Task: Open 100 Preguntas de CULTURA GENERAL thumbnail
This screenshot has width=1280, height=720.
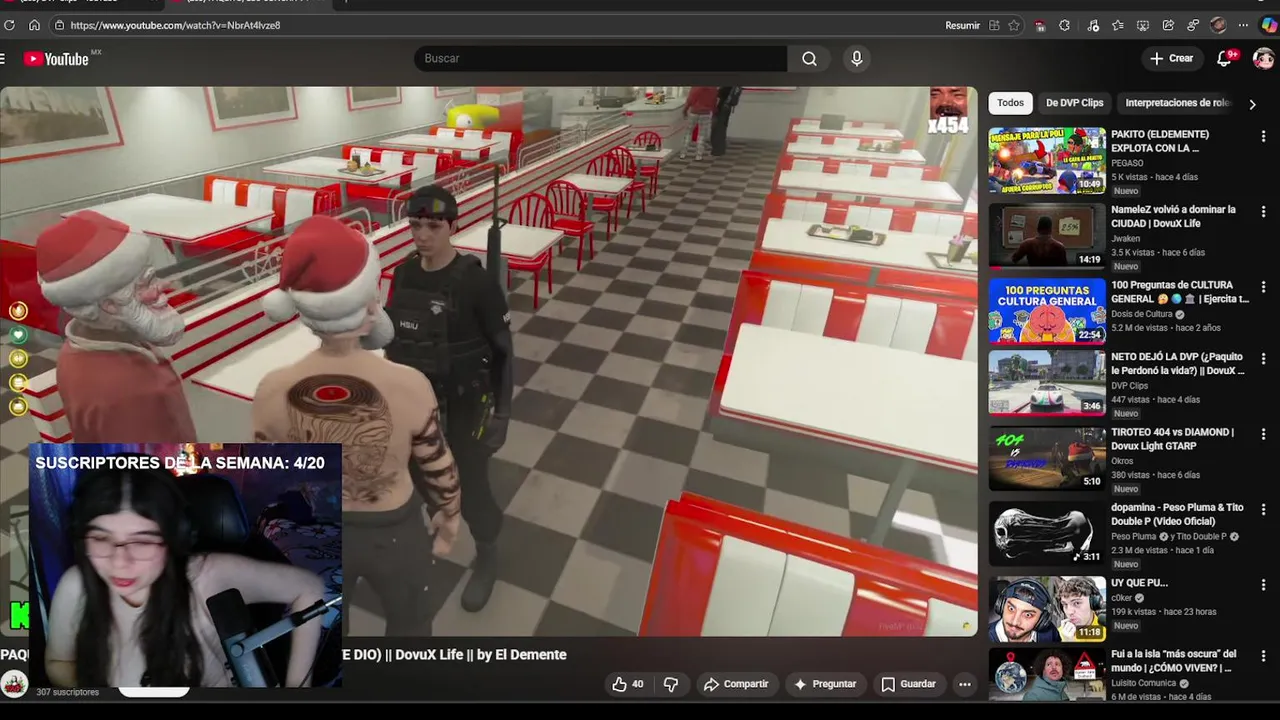Action: pos(1047,311)
